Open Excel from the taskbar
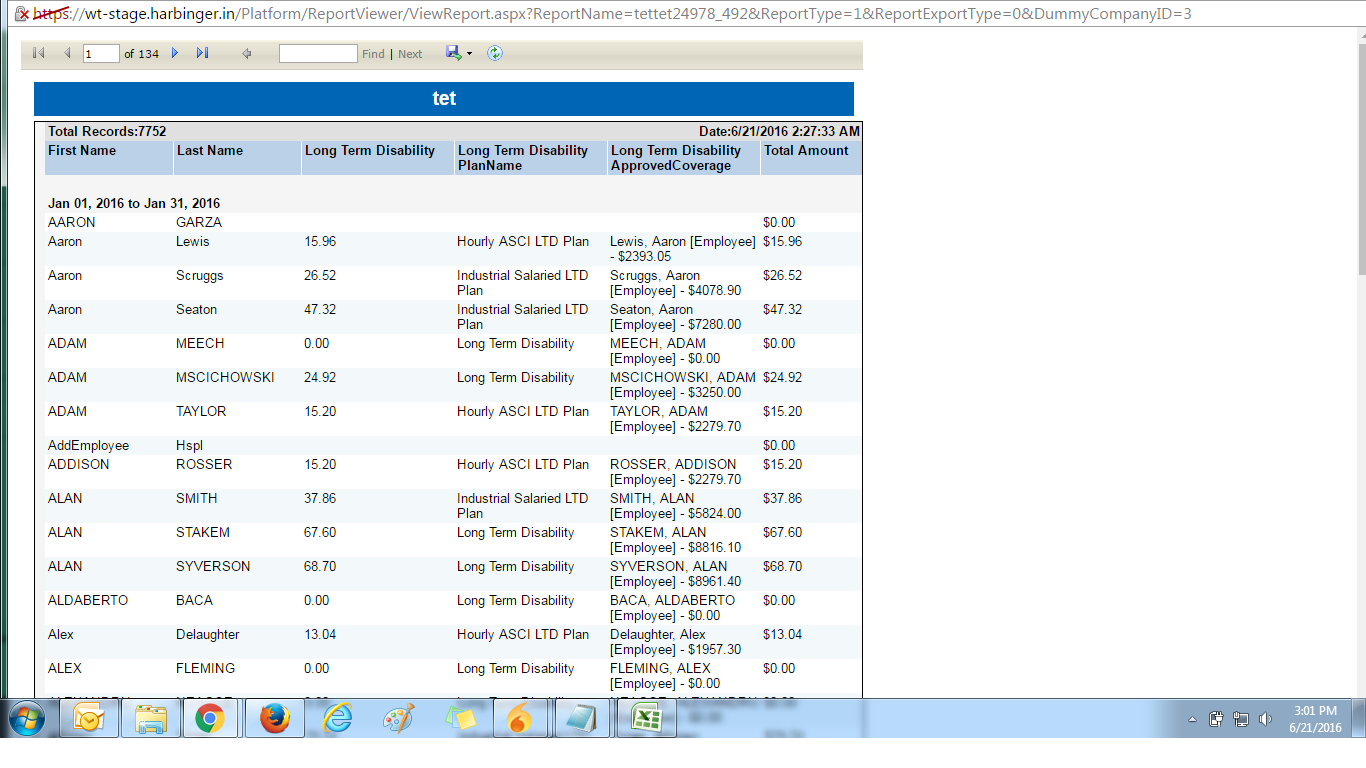 (645, 719)
